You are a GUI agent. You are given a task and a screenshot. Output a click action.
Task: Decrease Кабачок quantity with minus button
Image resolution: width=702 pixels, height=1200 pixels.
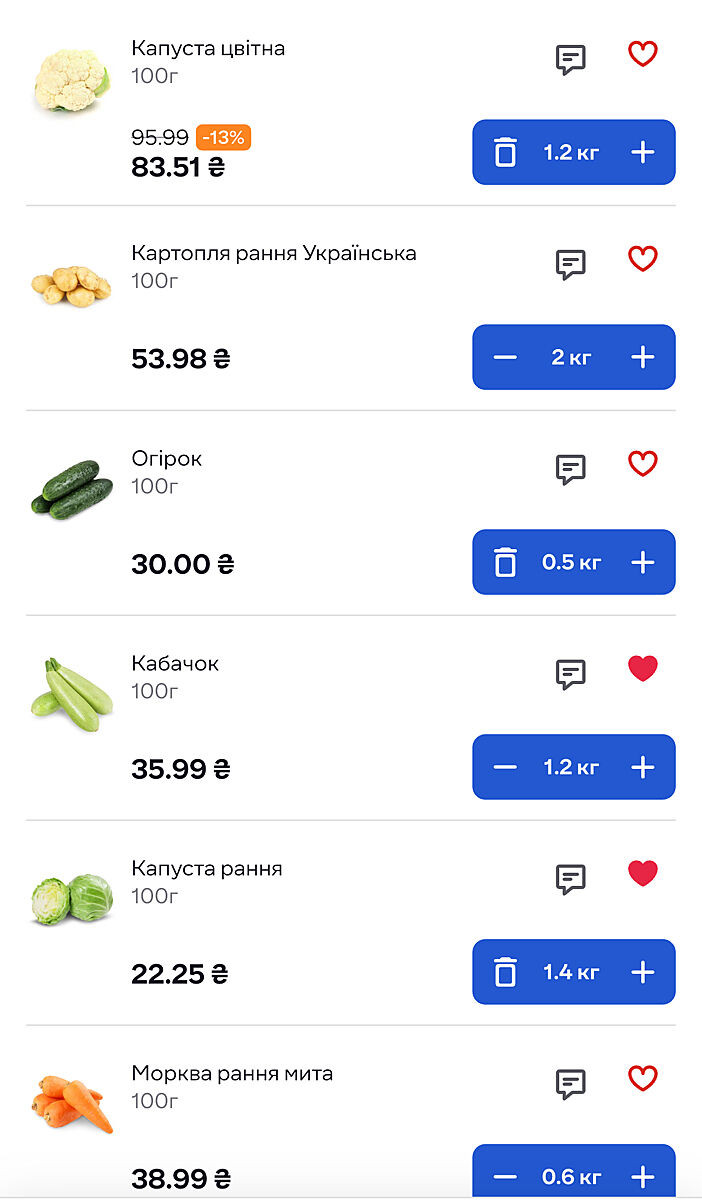[x=506, y=767]
